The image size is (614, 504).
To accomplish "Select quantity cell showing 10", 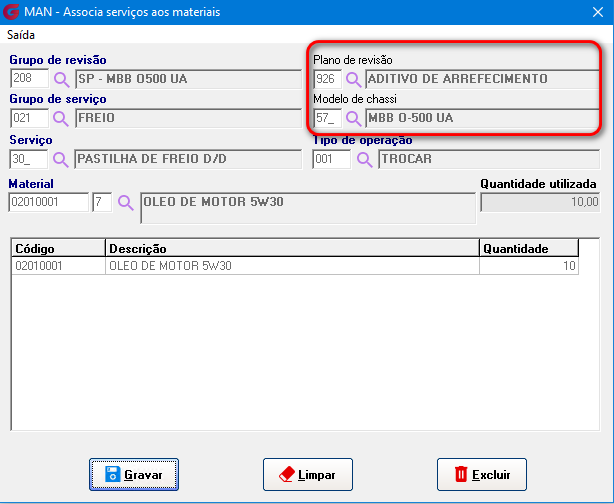I will pos(529,266).
